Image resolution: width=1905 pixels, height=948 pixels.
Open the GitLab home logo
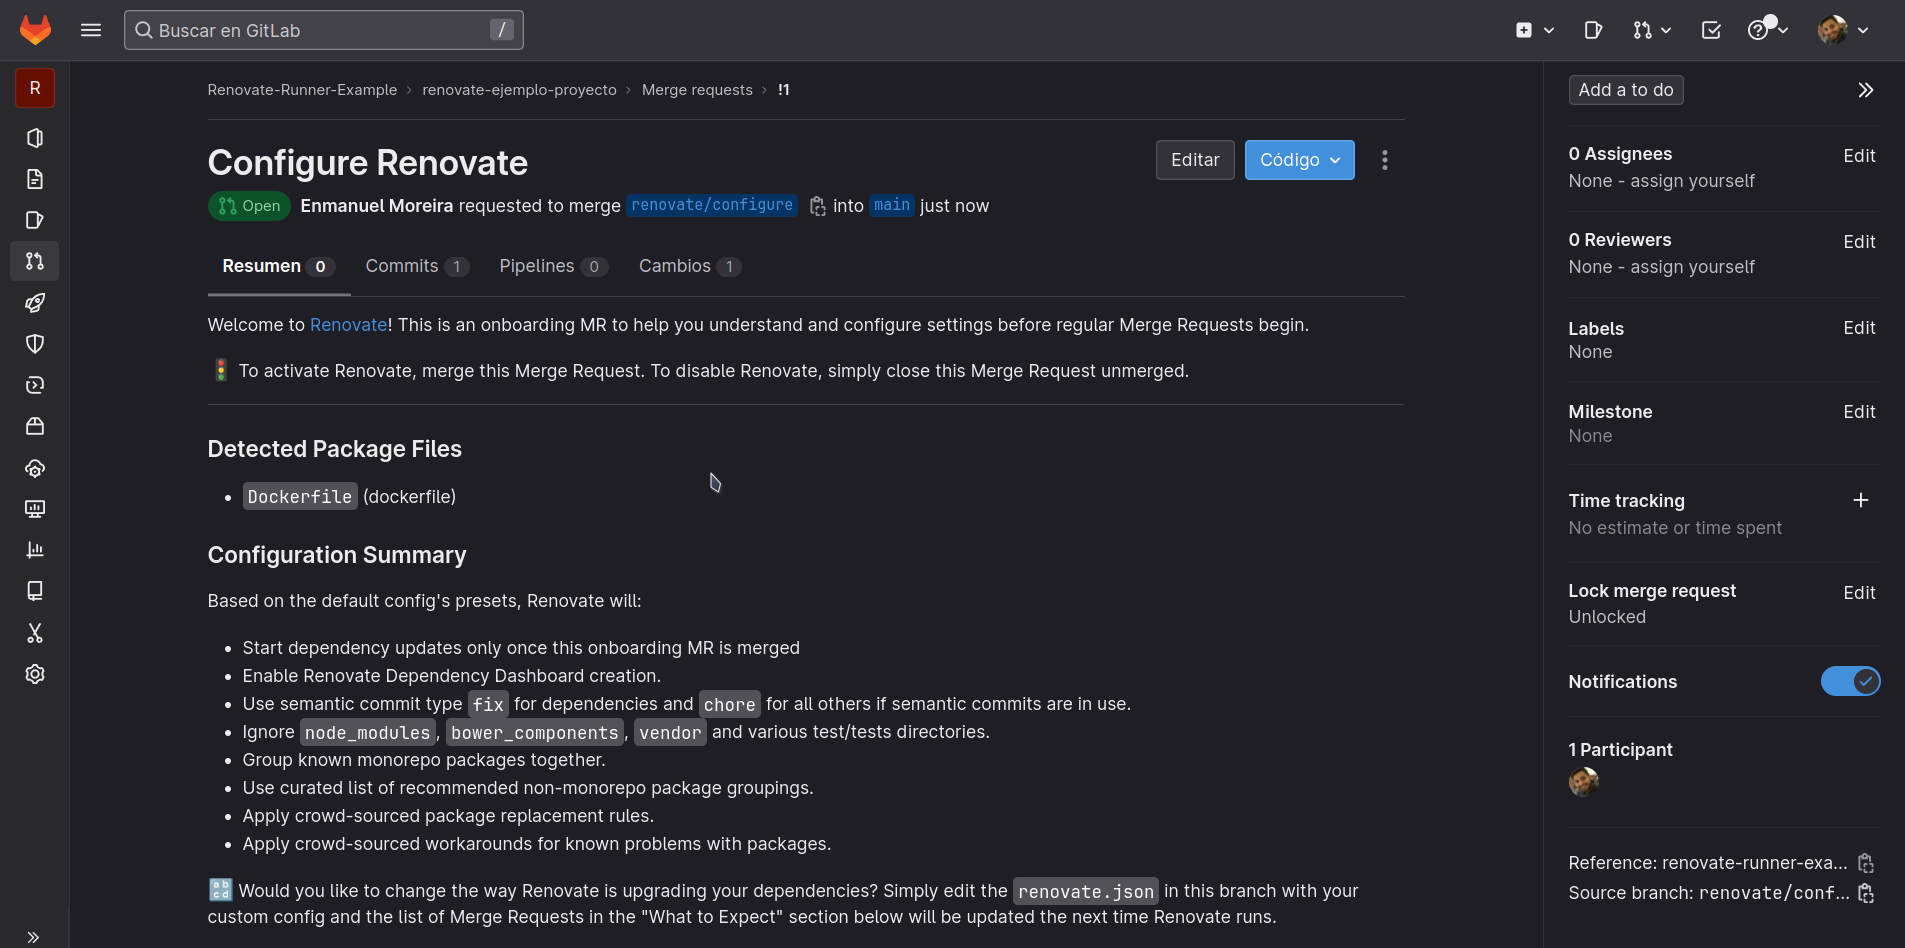35,30
